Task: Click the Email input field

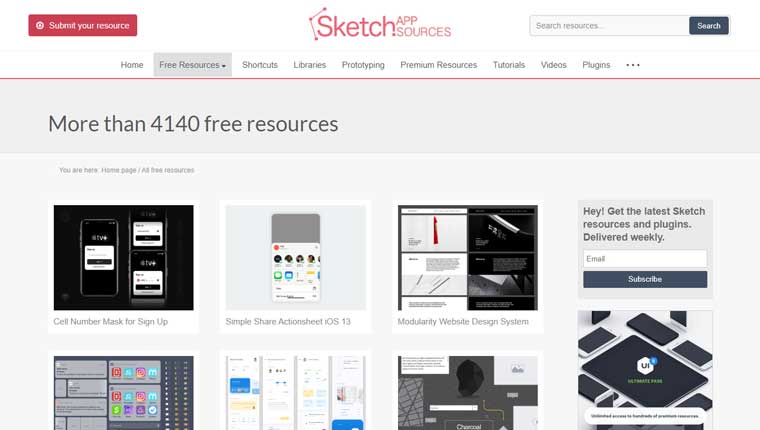Action: point(645,259)
